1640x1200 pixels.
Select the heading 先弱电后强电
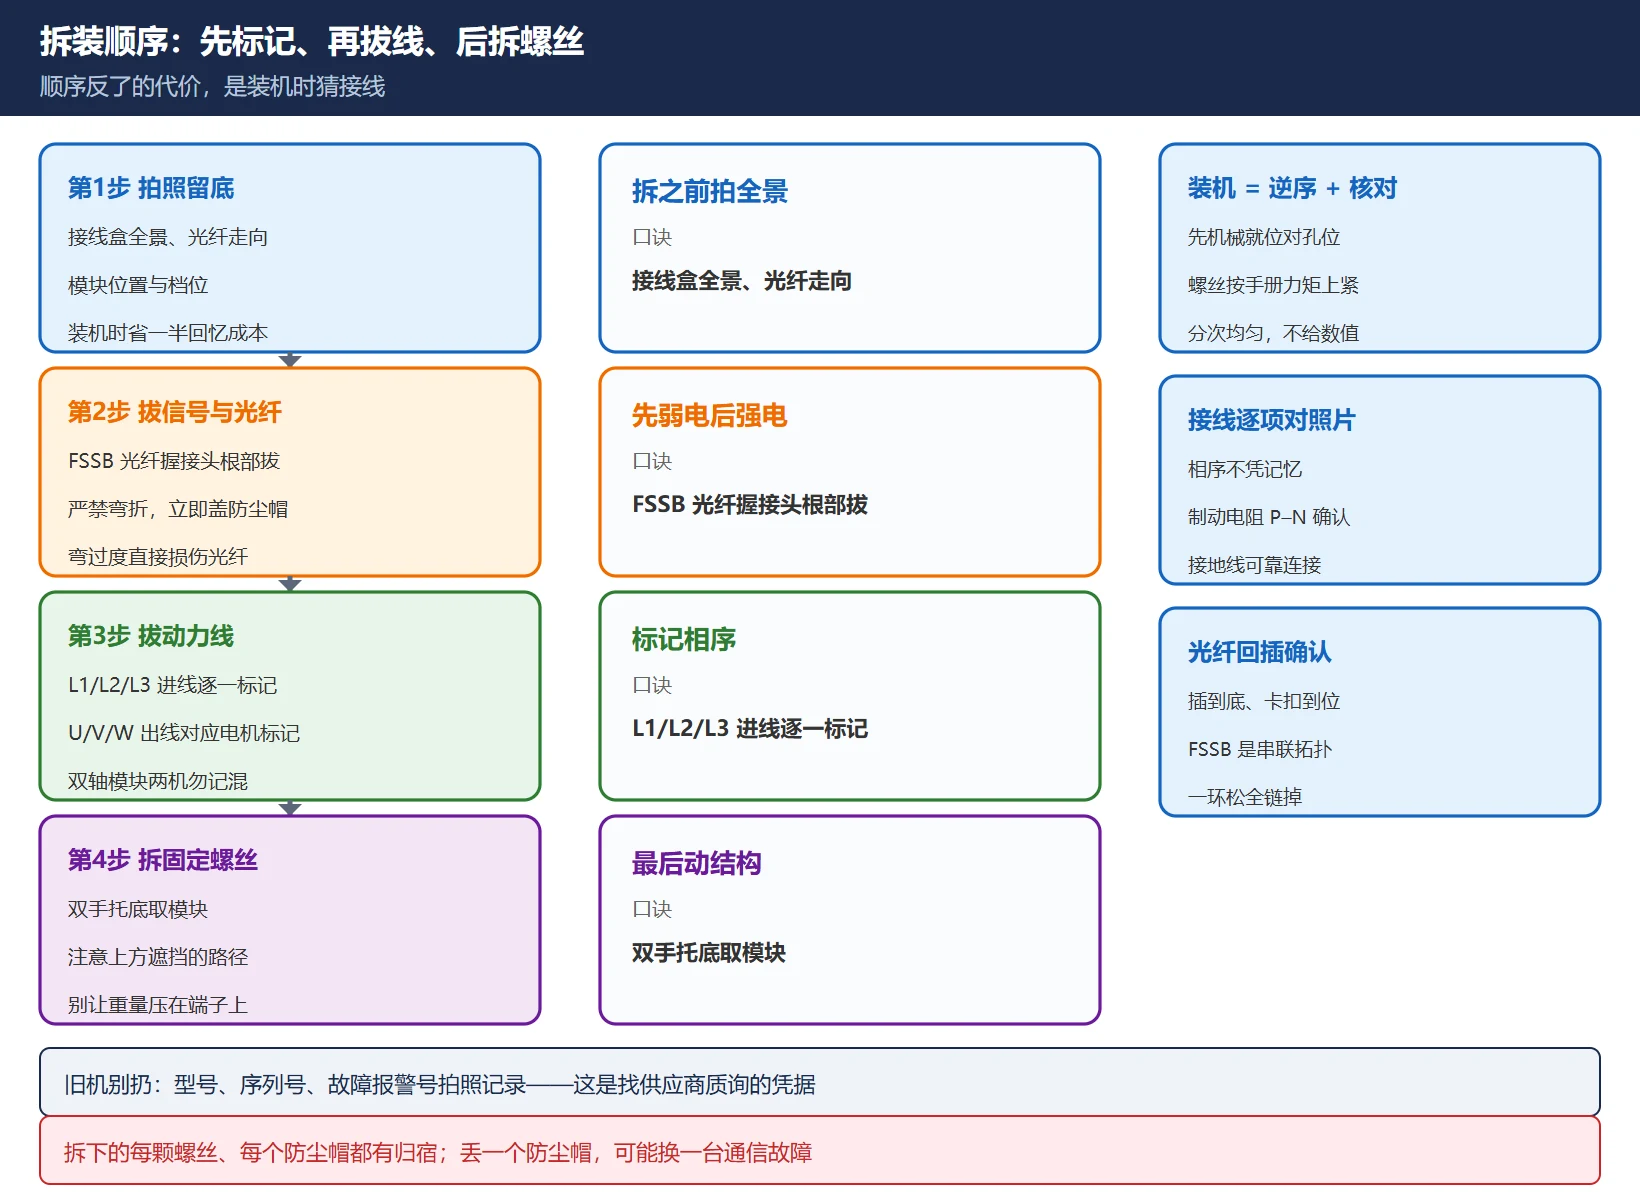[x=710, y=415]
